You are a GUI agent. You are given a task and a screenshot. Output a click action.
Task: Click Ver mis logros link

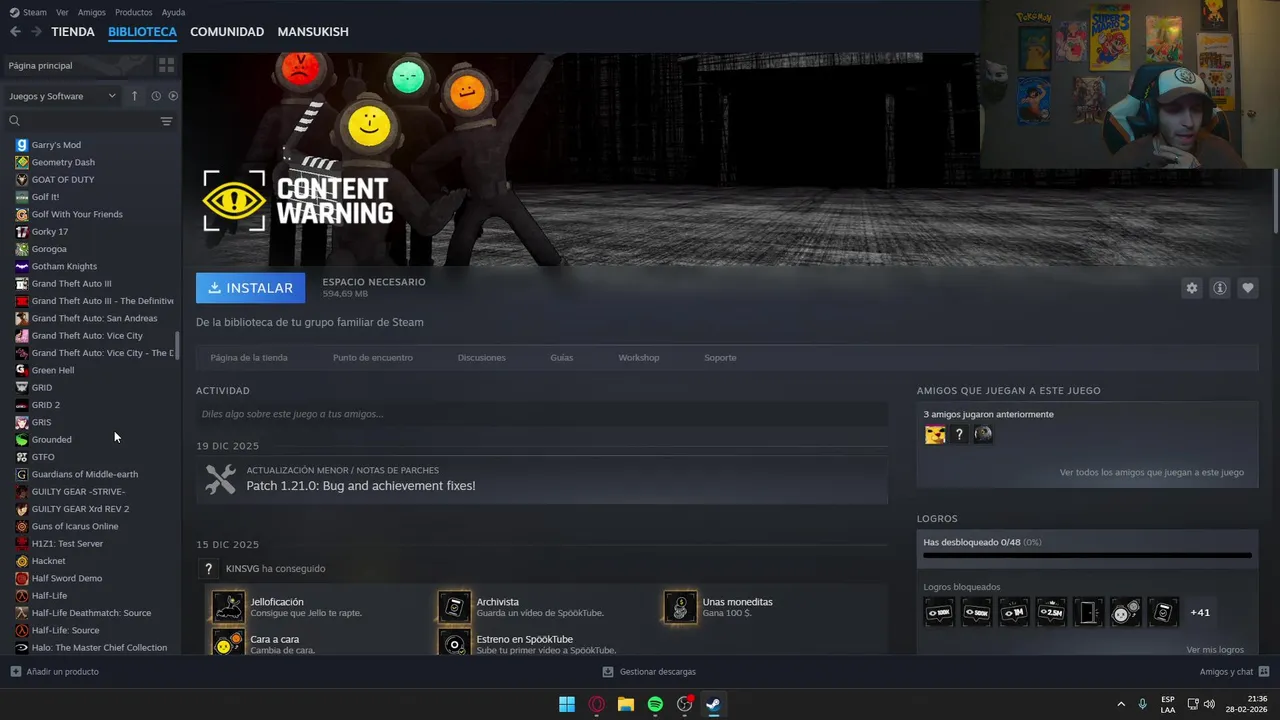pyautogui.click(x=1215, y=650)
